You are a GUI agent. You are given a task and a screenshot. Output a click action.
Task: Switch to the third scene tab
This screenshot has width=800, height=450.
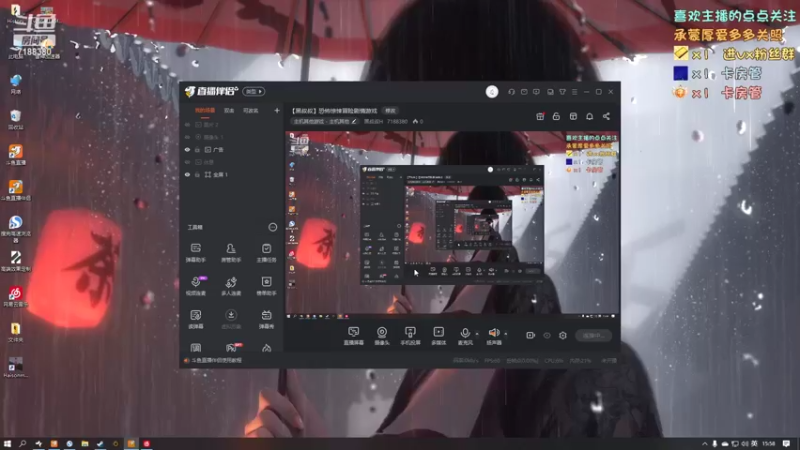(251, 111)
